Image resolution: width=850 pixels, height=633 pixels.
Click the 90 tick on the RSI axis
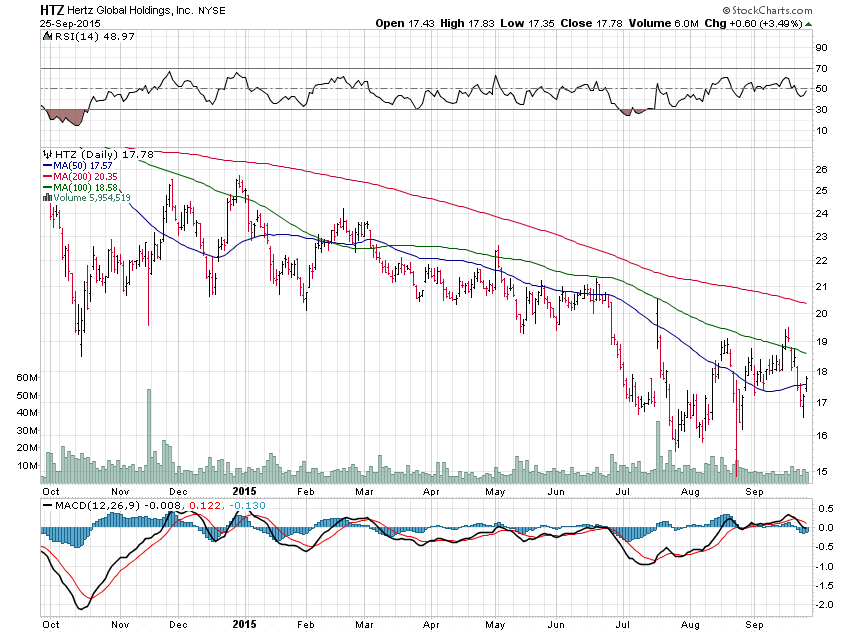[x=821, y=48]
